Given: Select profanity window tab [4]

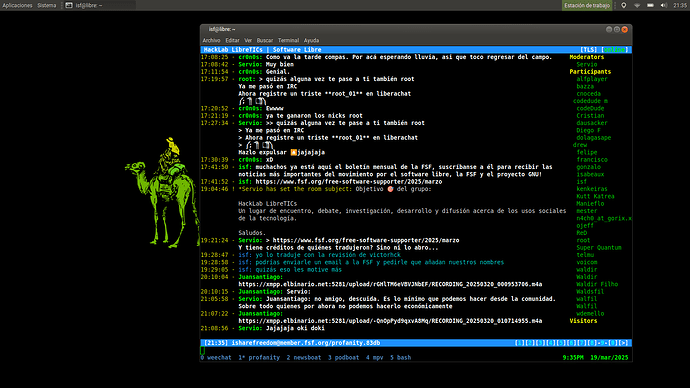Looking at the screenshot, I should point(551,343).
